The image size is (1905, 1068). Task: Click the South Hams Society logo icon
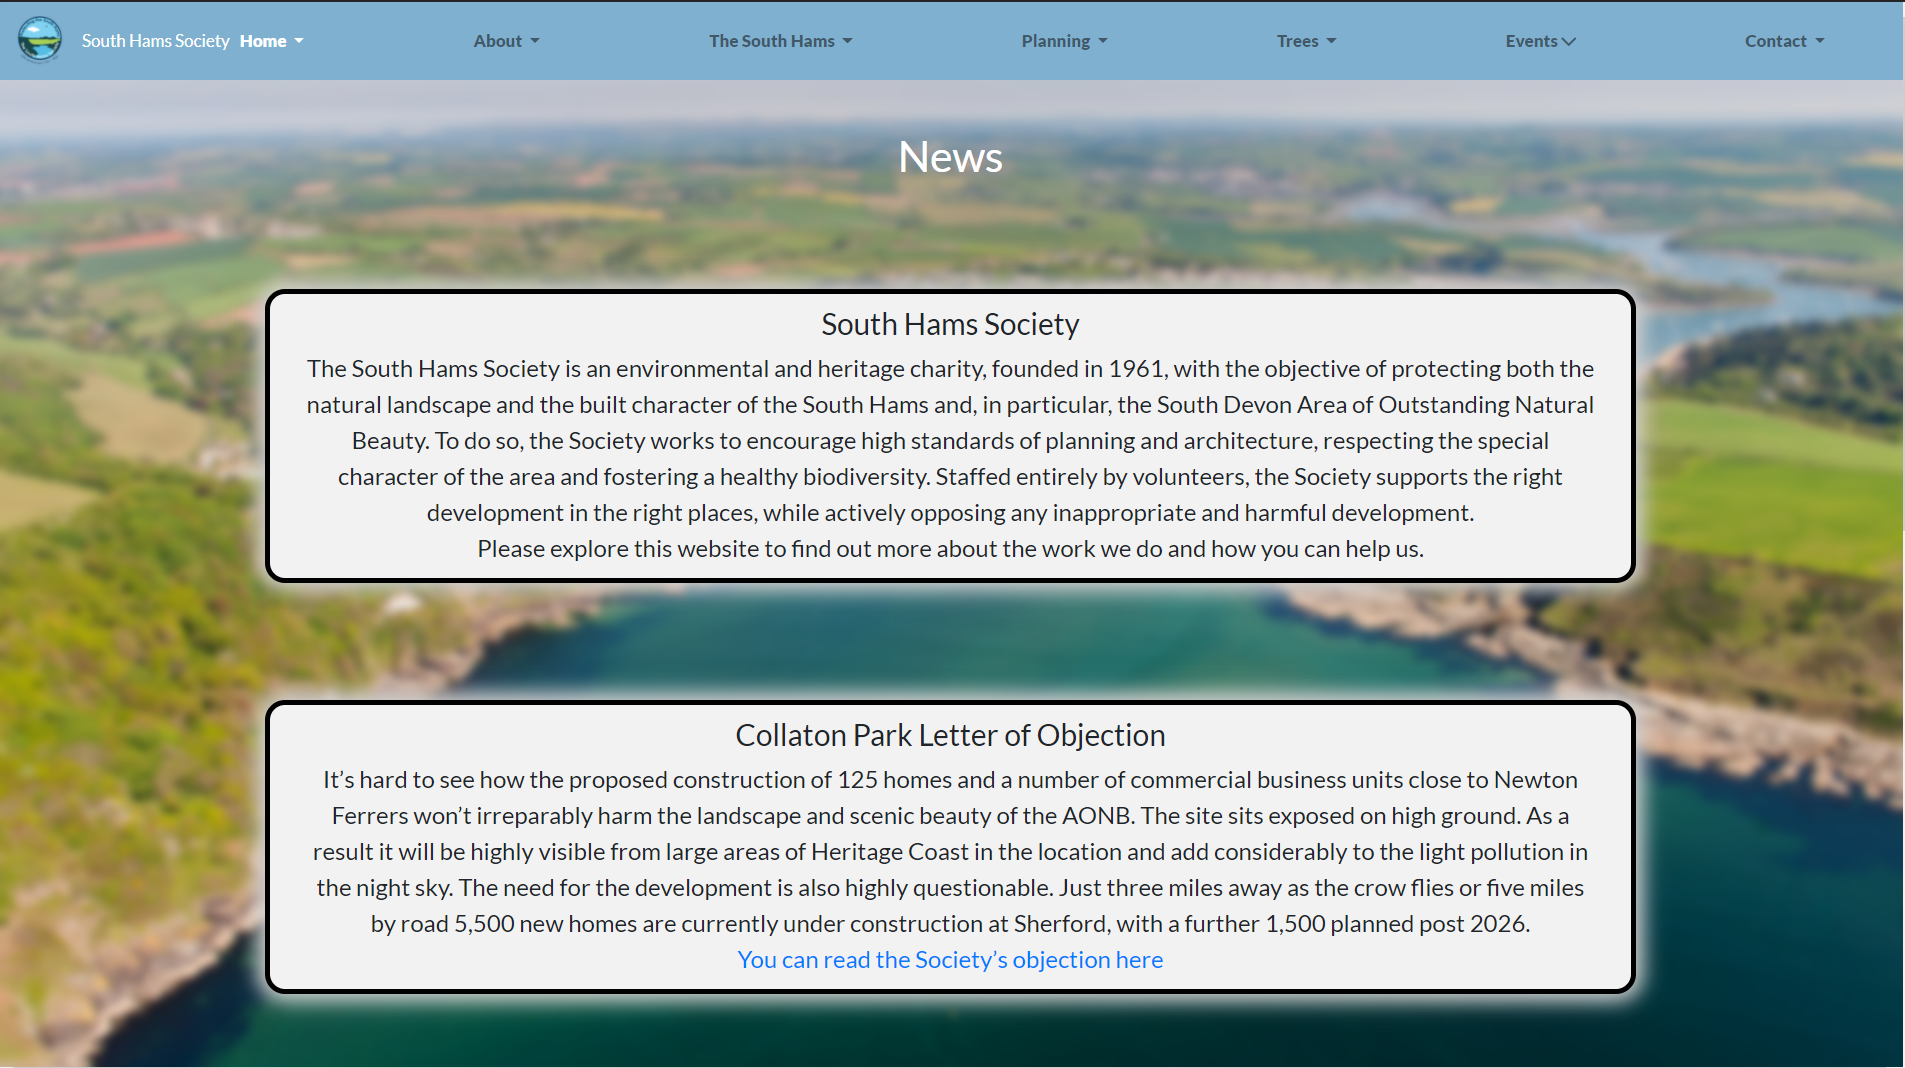click(x=40, y=40)
